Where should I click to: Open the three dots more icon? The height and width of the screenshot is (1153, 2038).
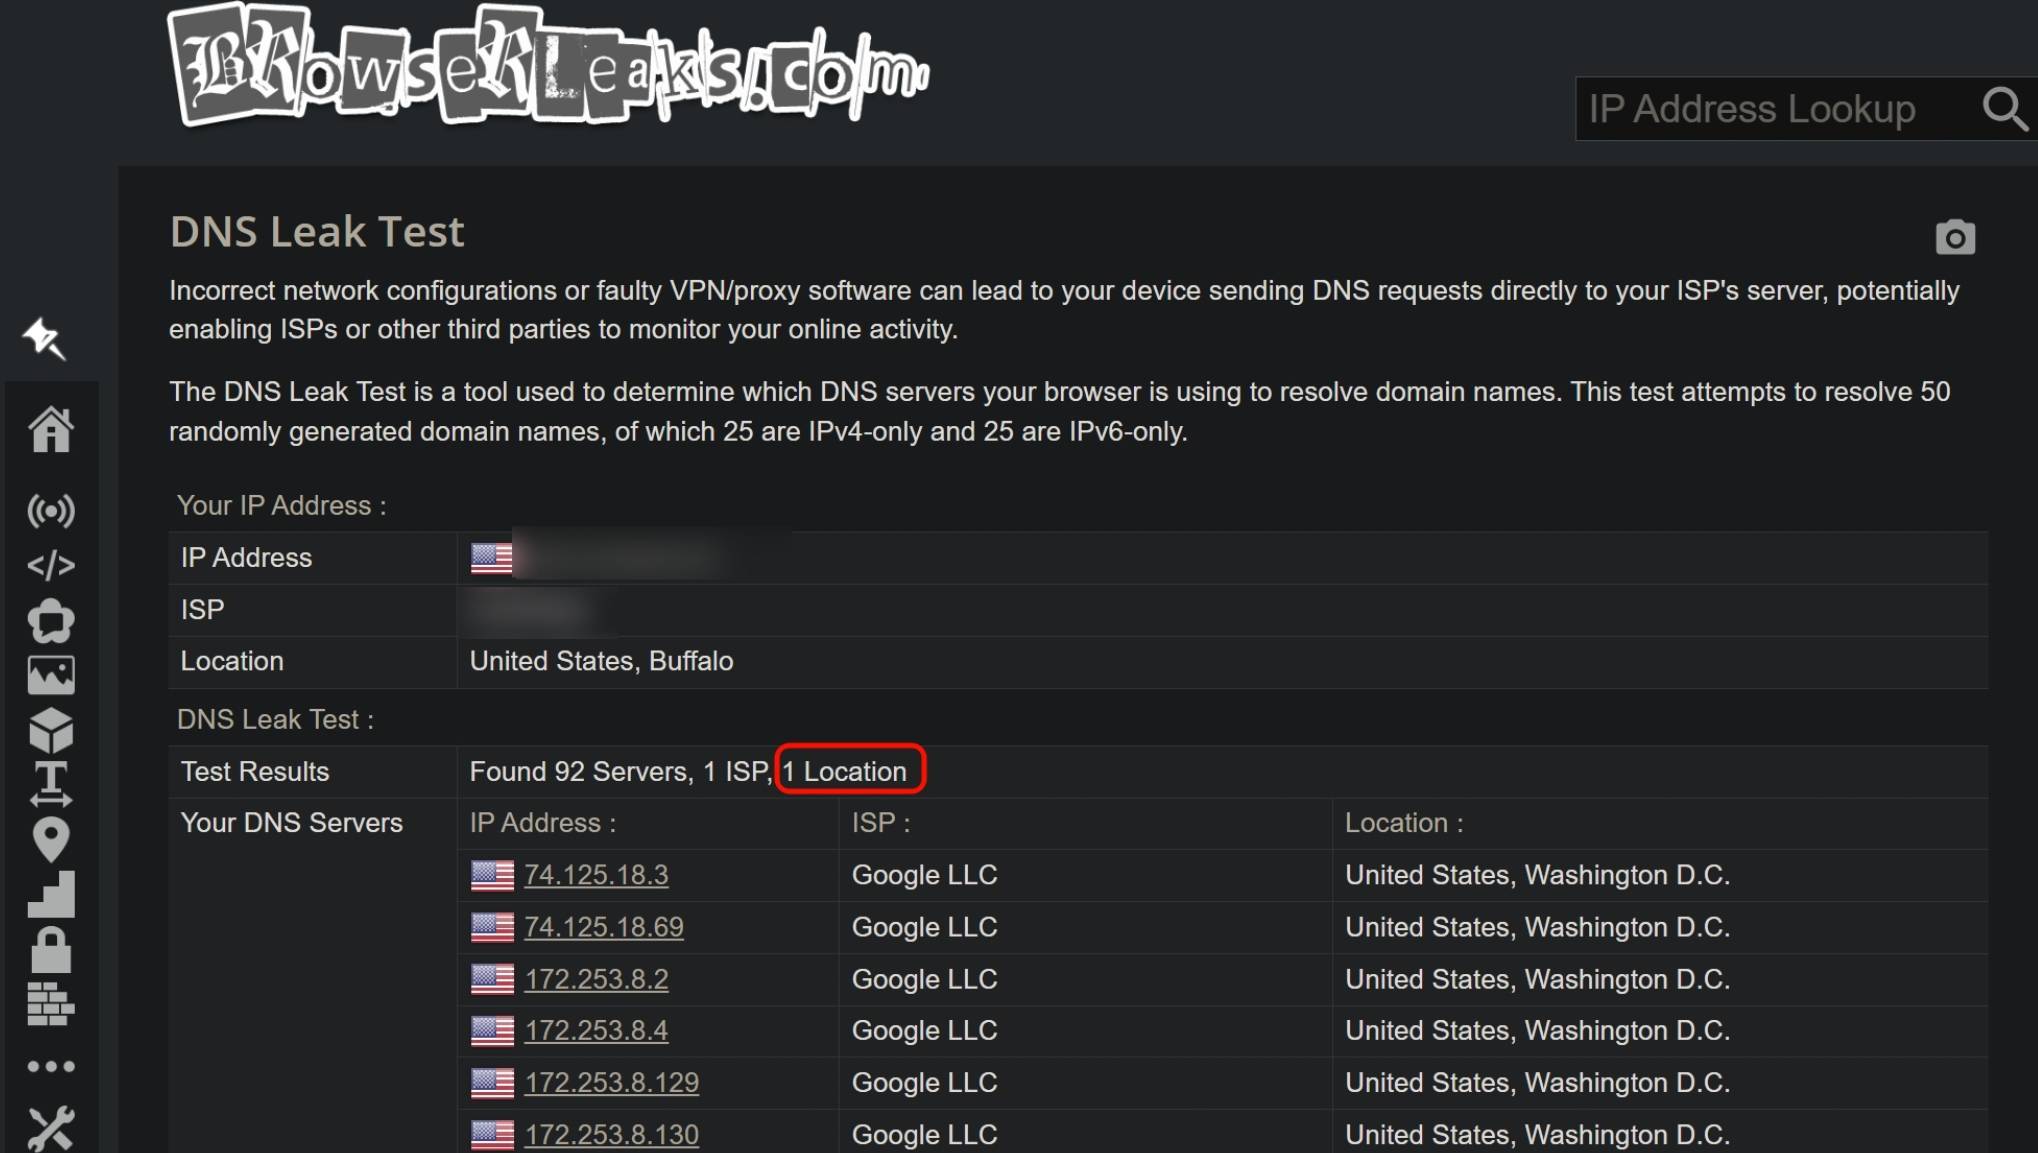pos(51,1066)
